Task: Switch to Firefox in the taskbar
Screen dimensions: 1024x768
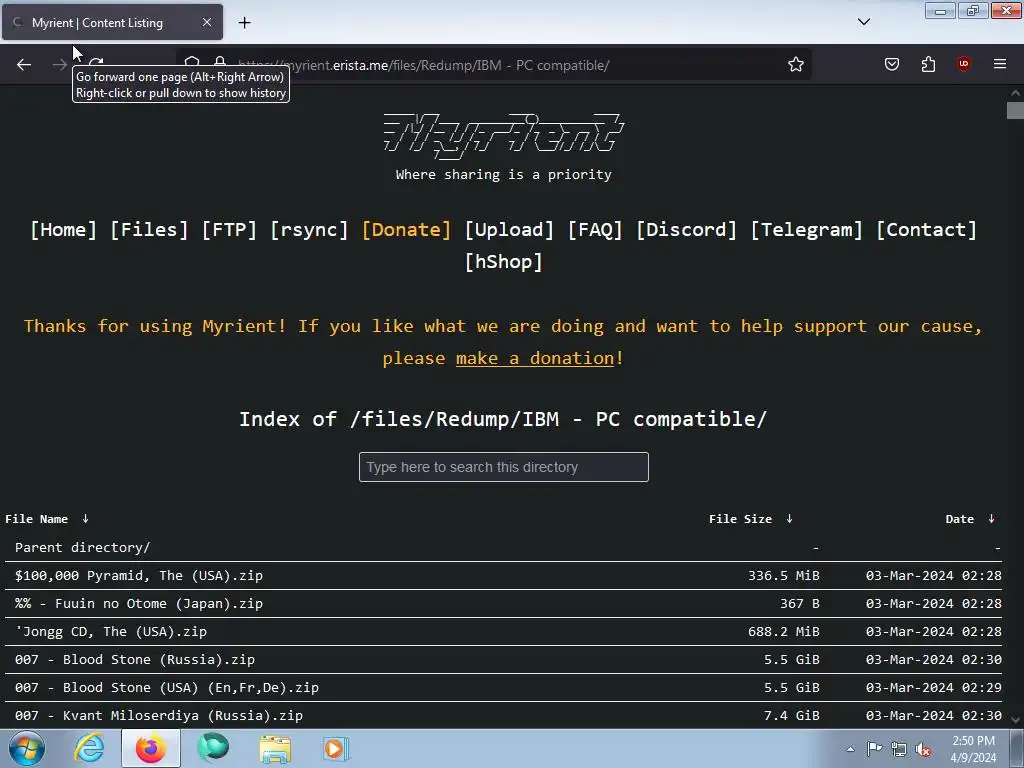Action: 150,748
